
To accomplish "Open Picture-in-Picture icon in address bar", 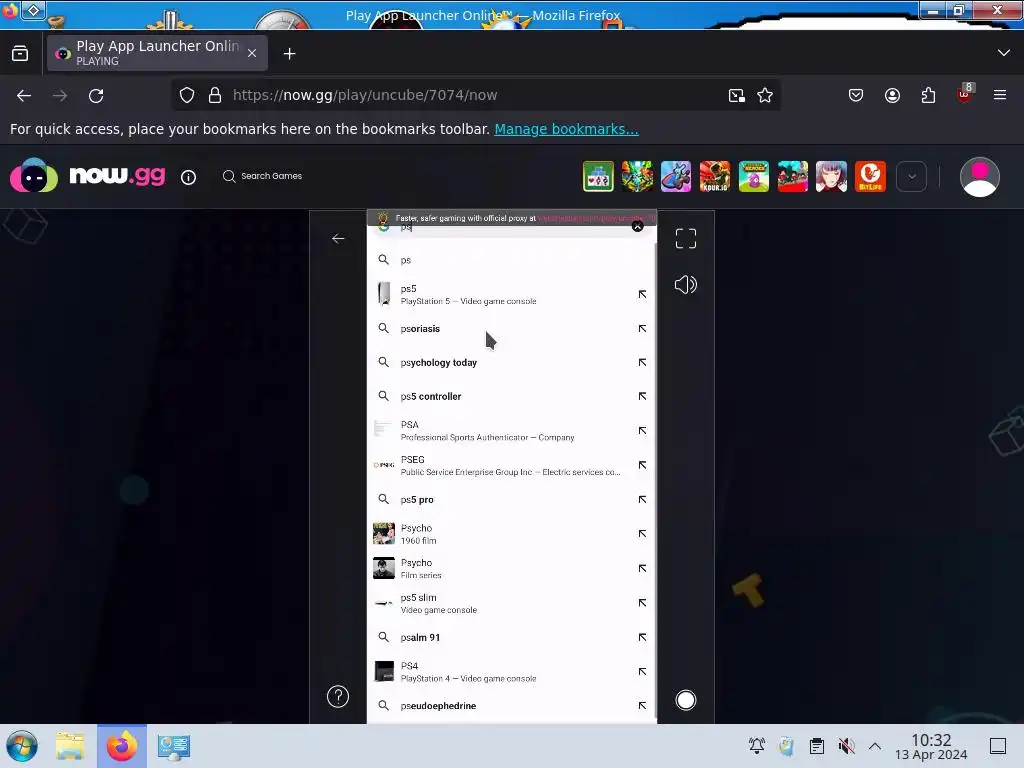I will 737,95.
